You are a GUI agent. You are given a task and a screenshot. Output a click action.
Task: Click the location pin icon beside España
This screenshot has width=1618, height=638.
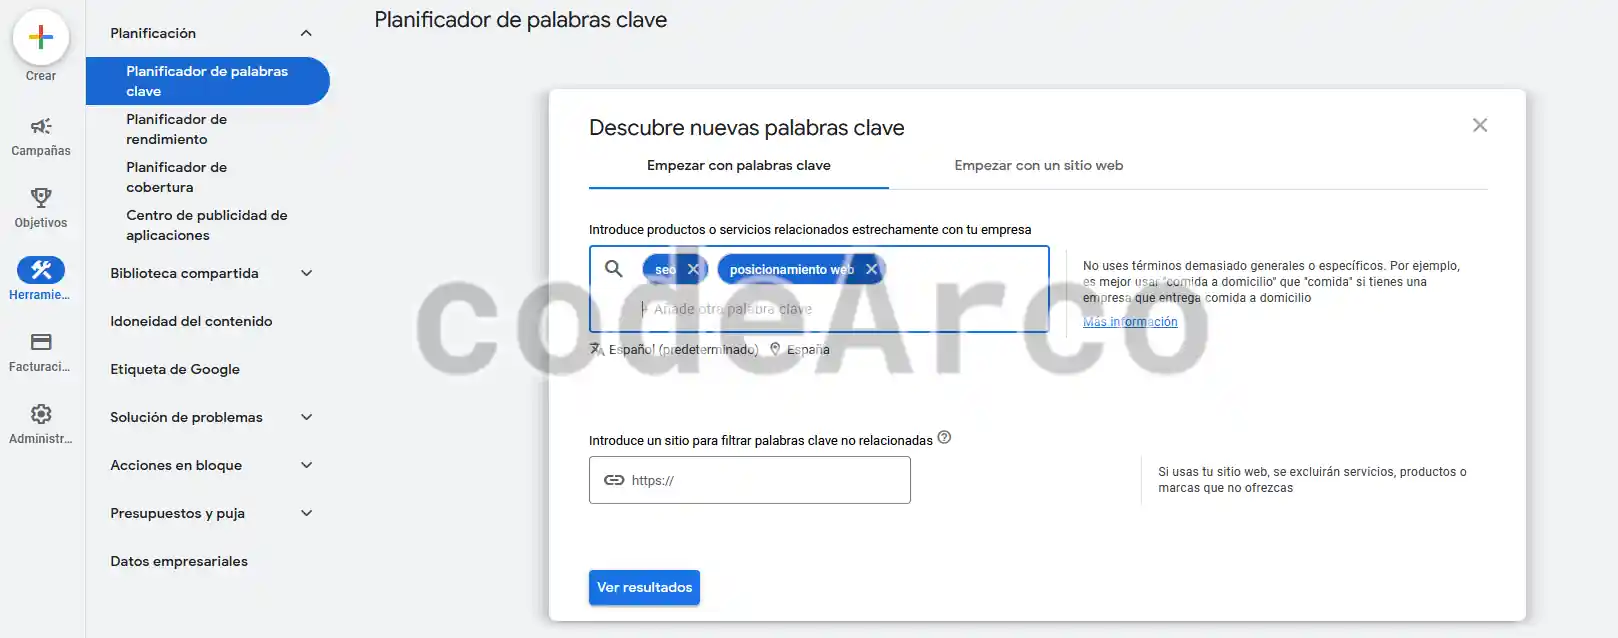click(x=775, y=349)
